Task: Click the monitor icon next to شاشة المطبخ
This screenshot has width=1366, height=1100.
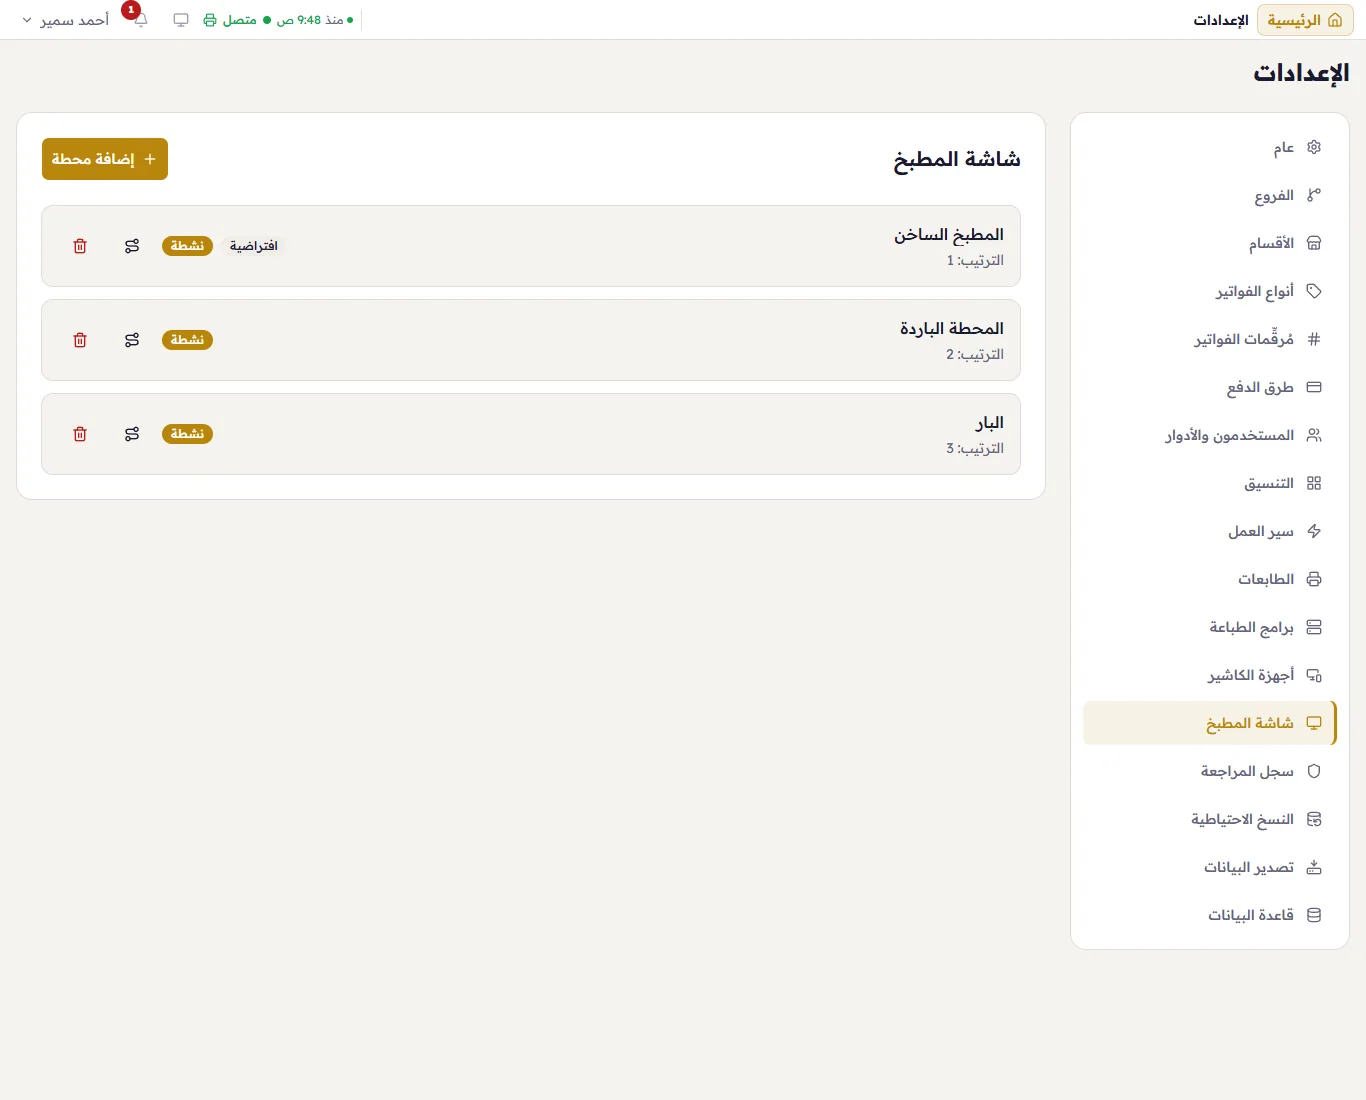Action: (x=1314, y=723)
